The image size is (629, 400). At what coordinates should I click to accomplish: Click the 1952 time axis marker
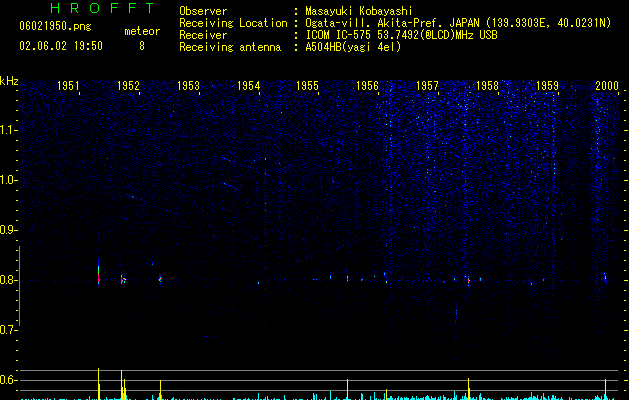point(128,85)
